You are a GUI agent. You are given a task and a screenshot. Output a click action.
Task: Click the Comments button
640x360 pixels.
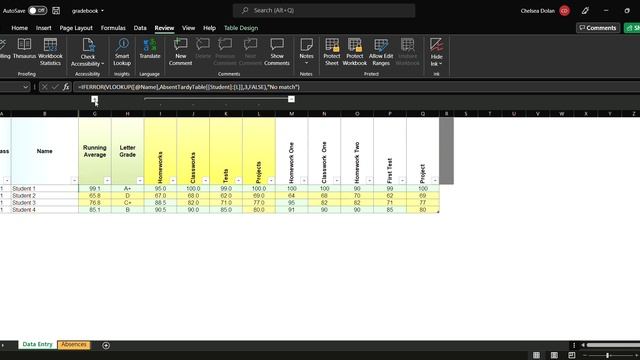pos(598,28)
